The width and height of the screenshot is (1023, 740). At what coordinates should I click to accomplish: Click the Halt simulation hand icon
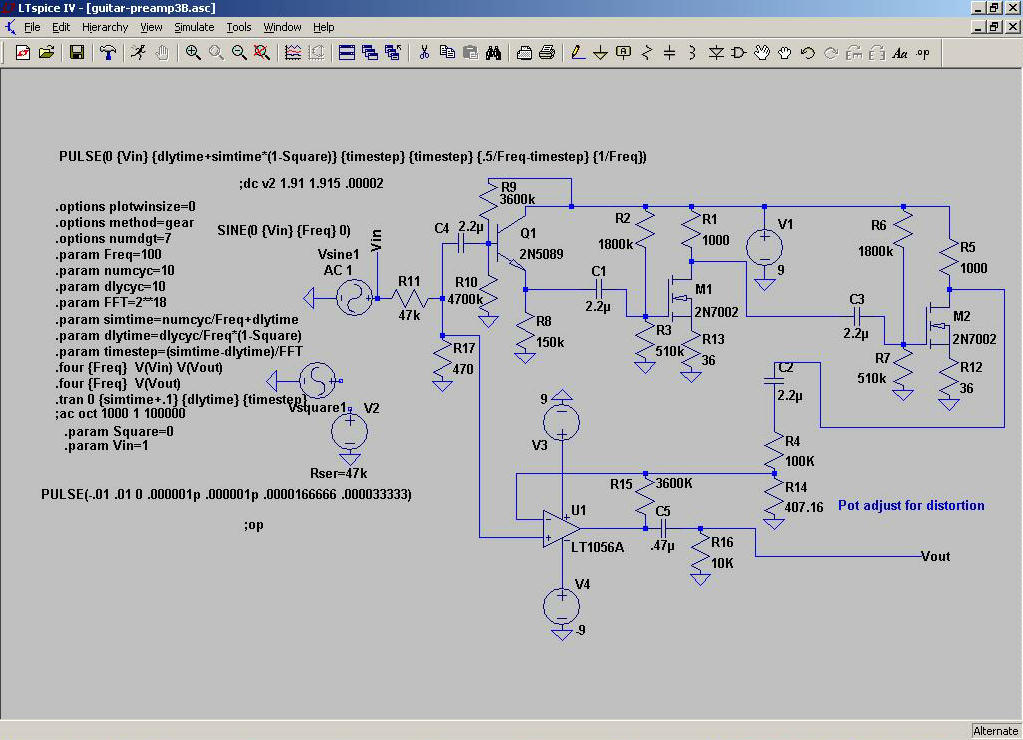point(162,53)
